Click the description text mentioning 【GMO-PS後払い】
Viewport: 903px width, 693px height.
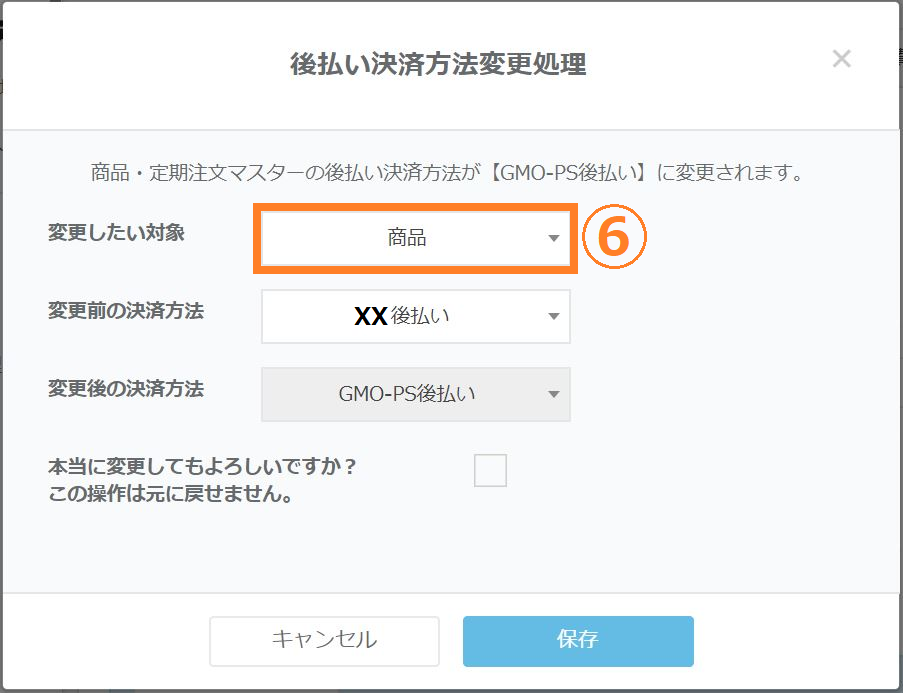click(448, 173)
